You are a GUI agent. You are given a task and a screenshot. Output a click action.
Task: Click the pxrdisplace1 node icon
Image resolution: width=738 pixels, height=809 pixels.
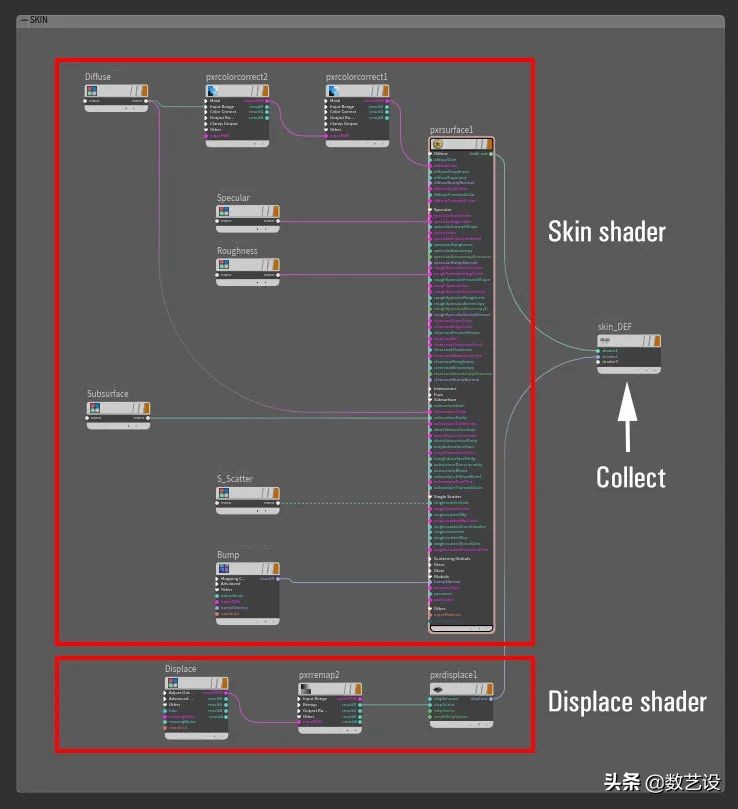coord(437,689)
